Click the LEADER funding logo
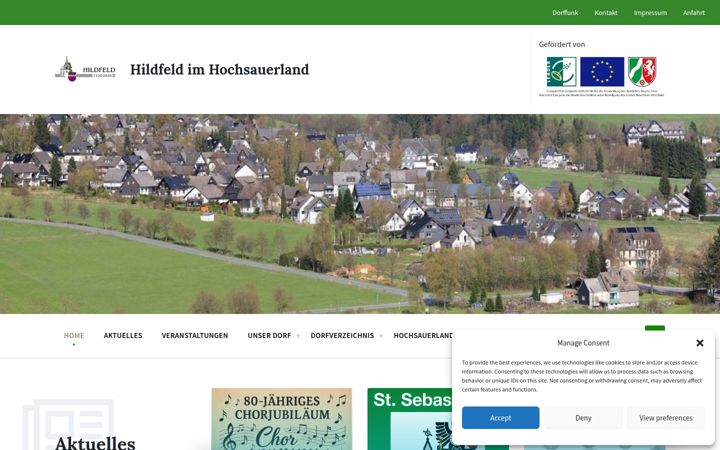Viewport: 720px width, 450px height. [561, 72]
